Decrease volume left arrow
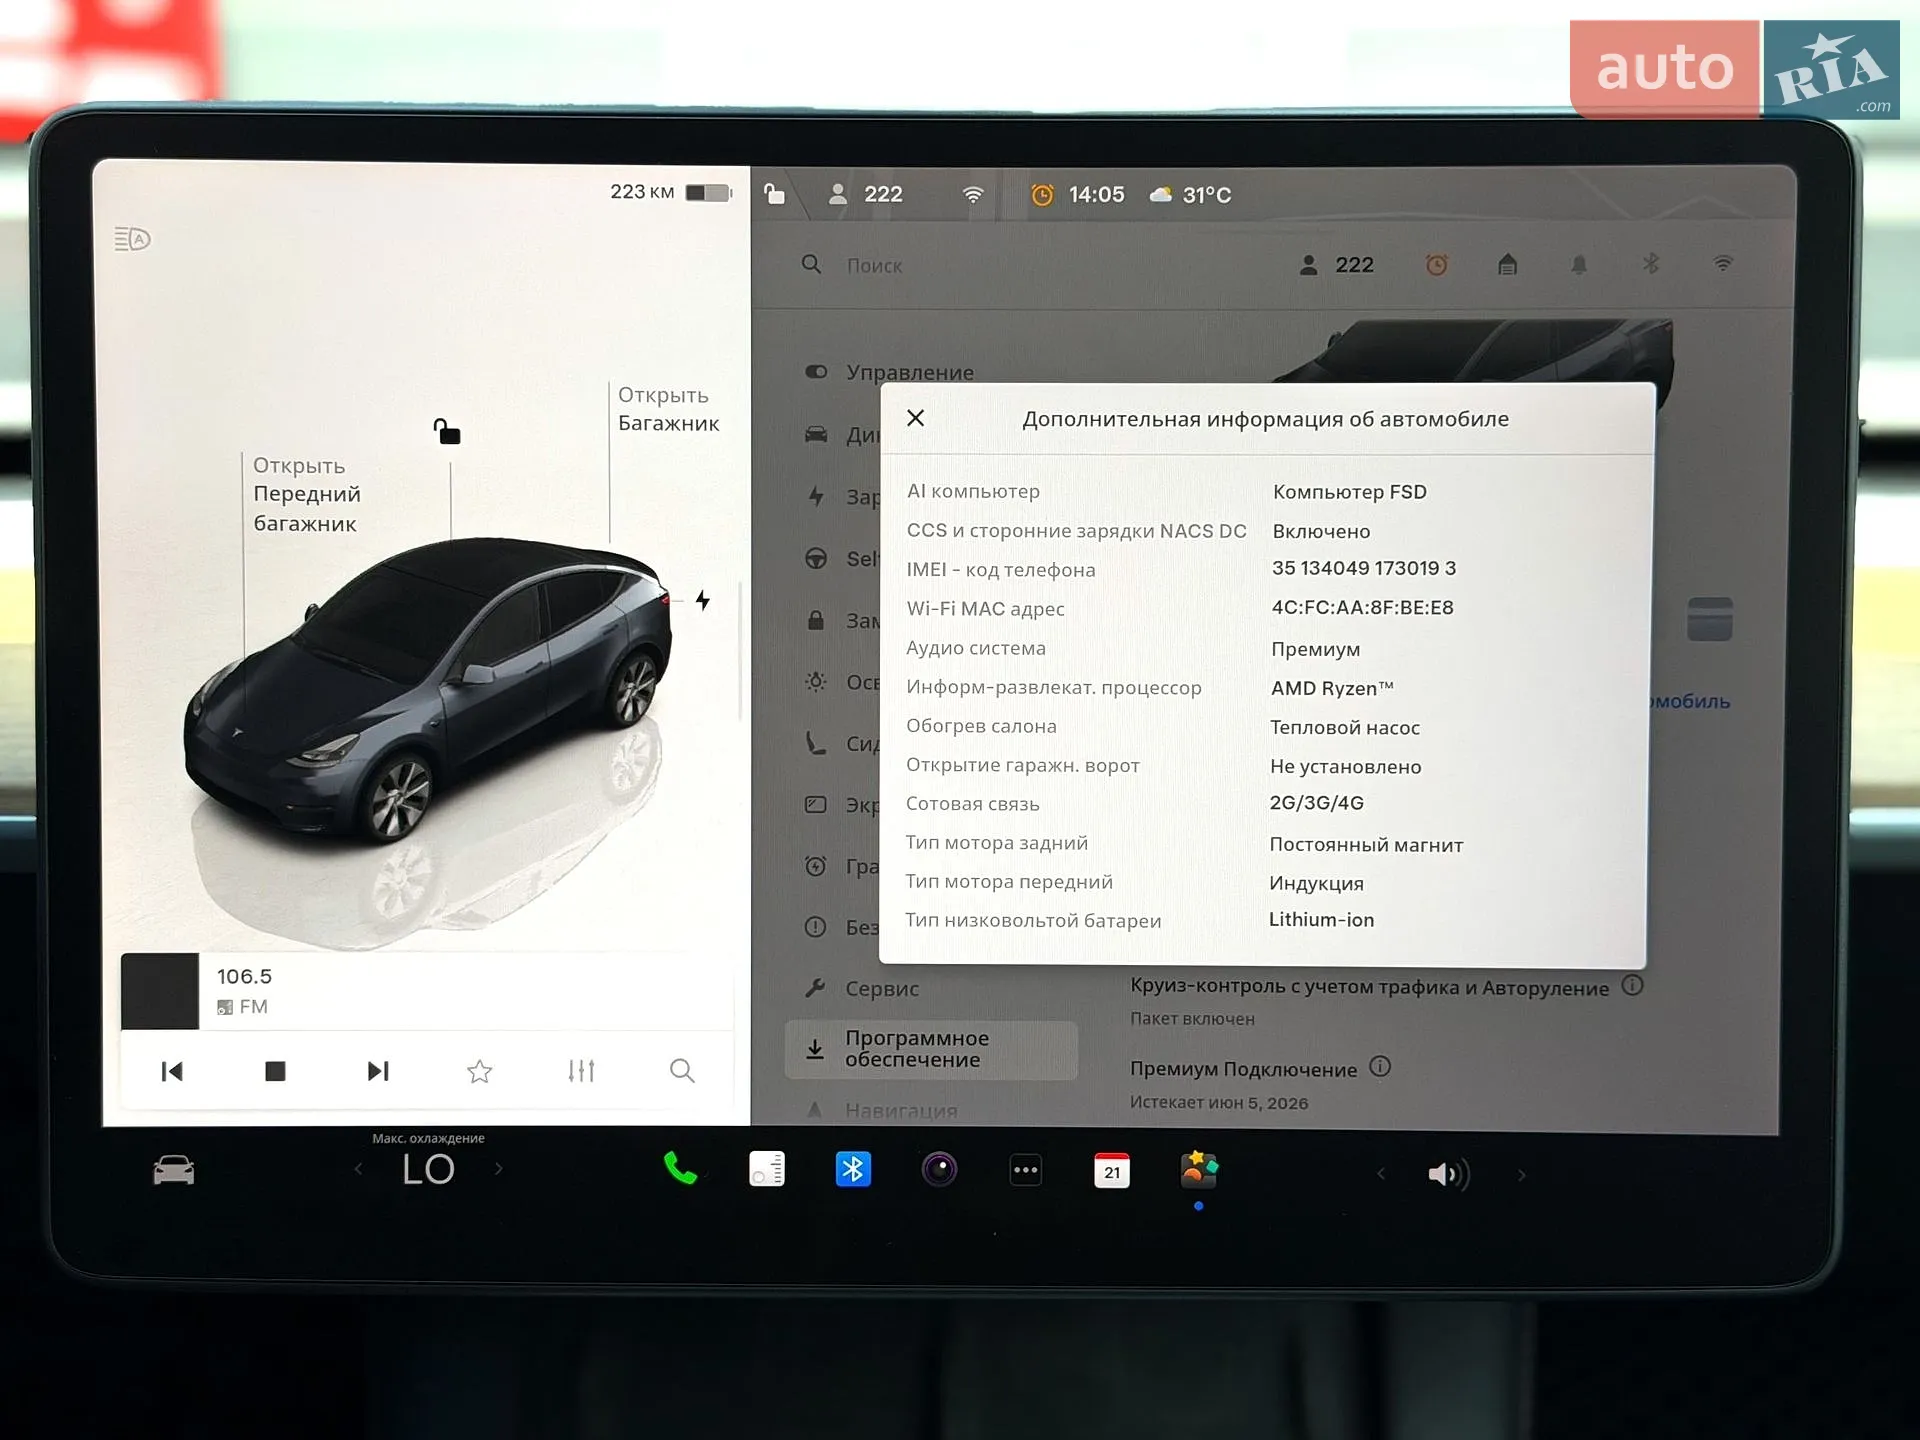This screenshot has height=1440, width=1920. (1381, 1174)
